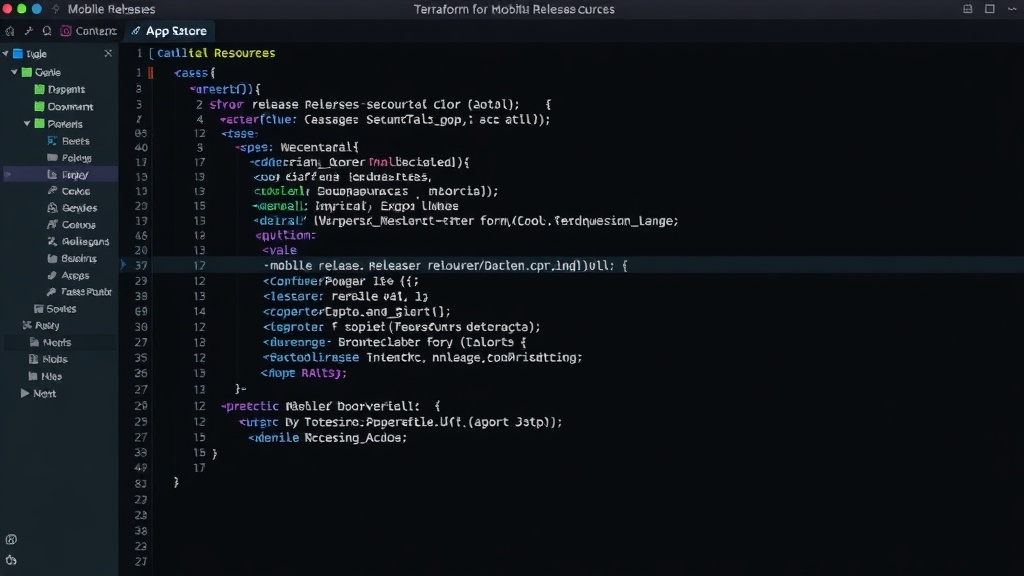The width and height of the screenshot is (1024, 576).
Task: Close the sidebar panel with the X
Action: 108,54
